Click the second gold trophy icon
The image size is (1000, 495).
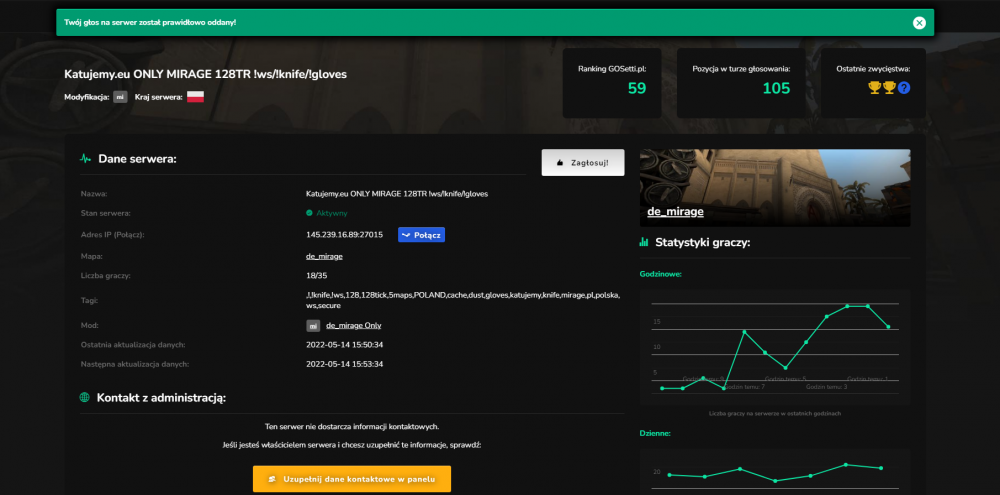tap(889, 88)
